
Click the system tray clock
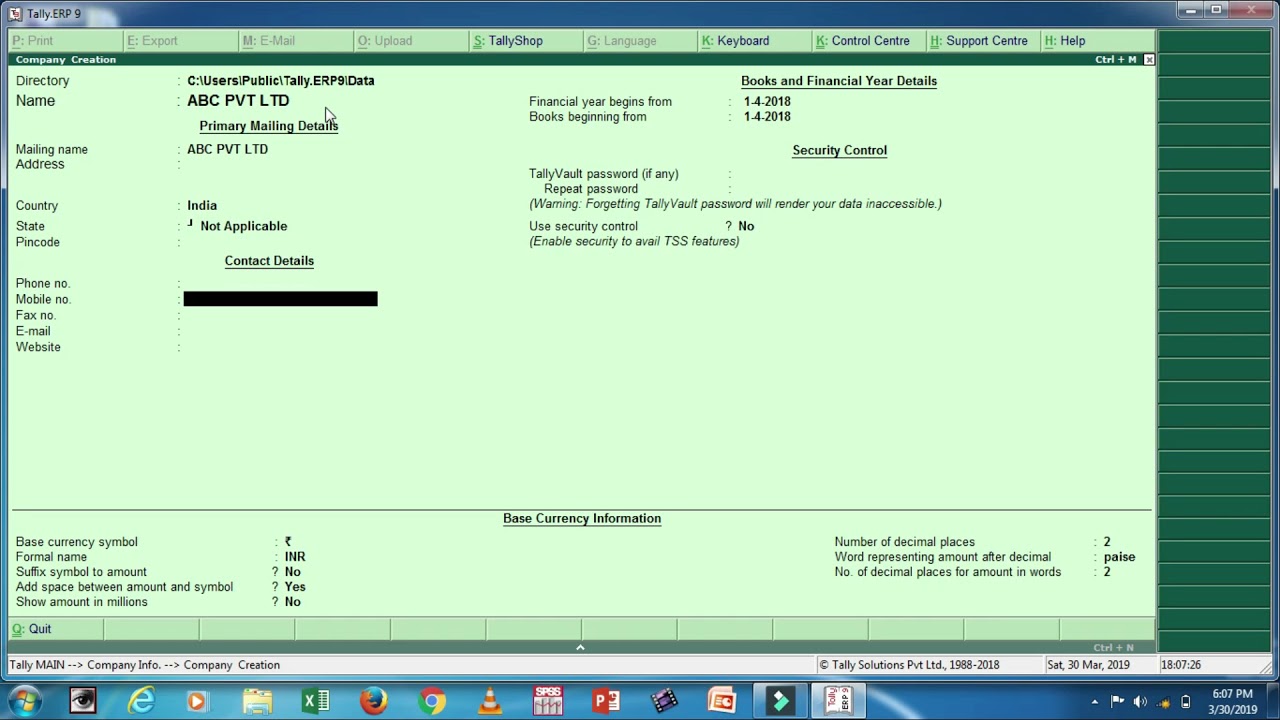coord(1232,701)
